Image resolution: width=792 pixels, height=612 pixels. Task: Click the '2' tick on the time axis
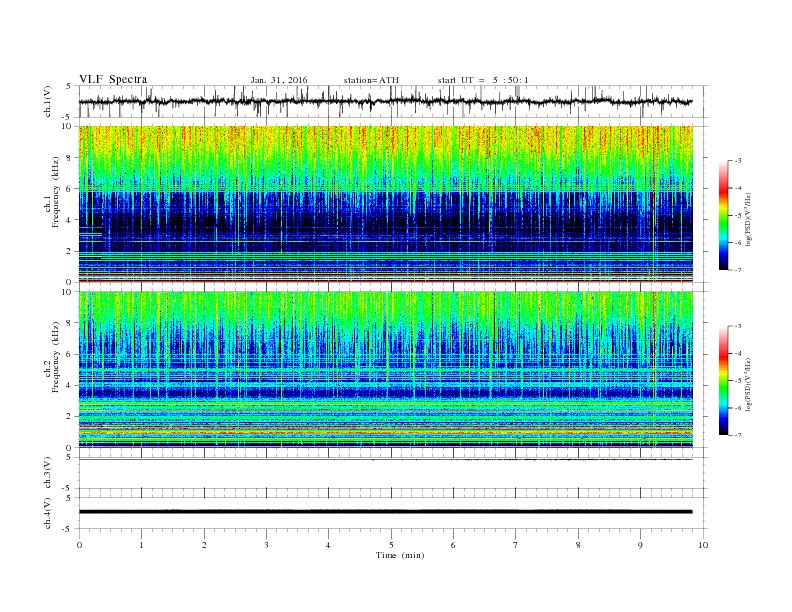204,545
